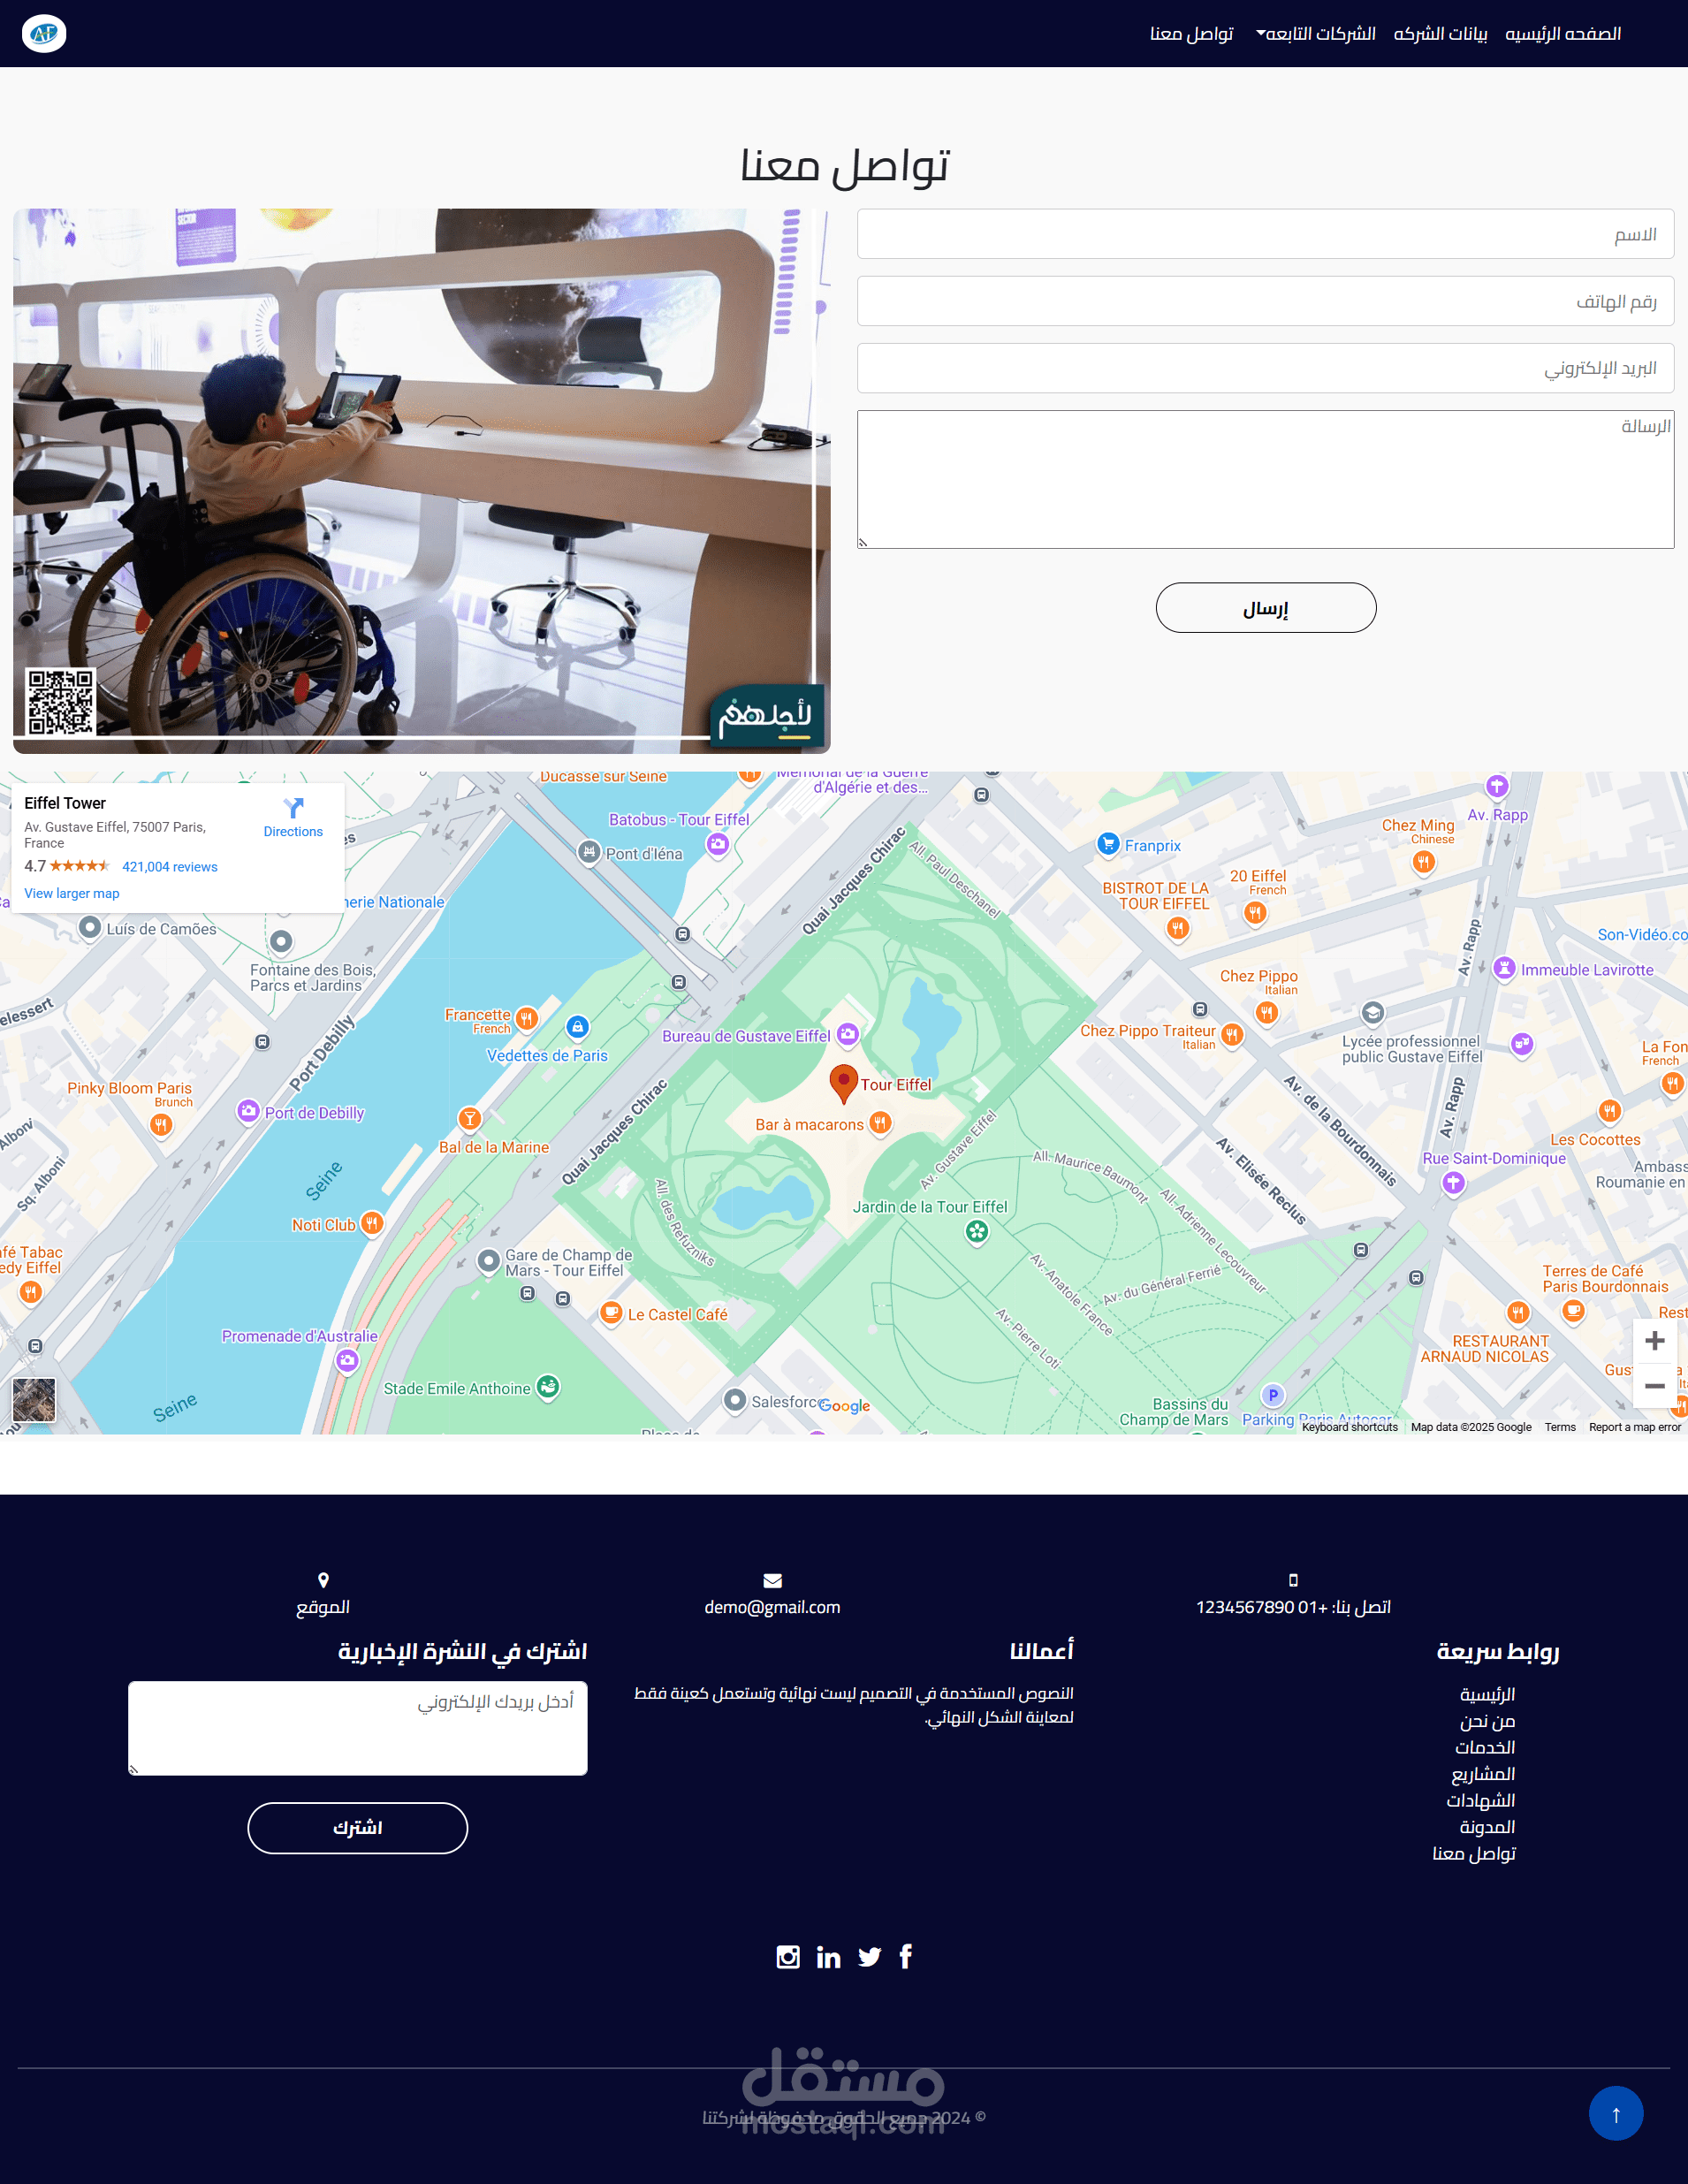Click the Immeuble Lavirotte marker
The width and height of the screenshot is (1688, 2184).
point(1504,969)
